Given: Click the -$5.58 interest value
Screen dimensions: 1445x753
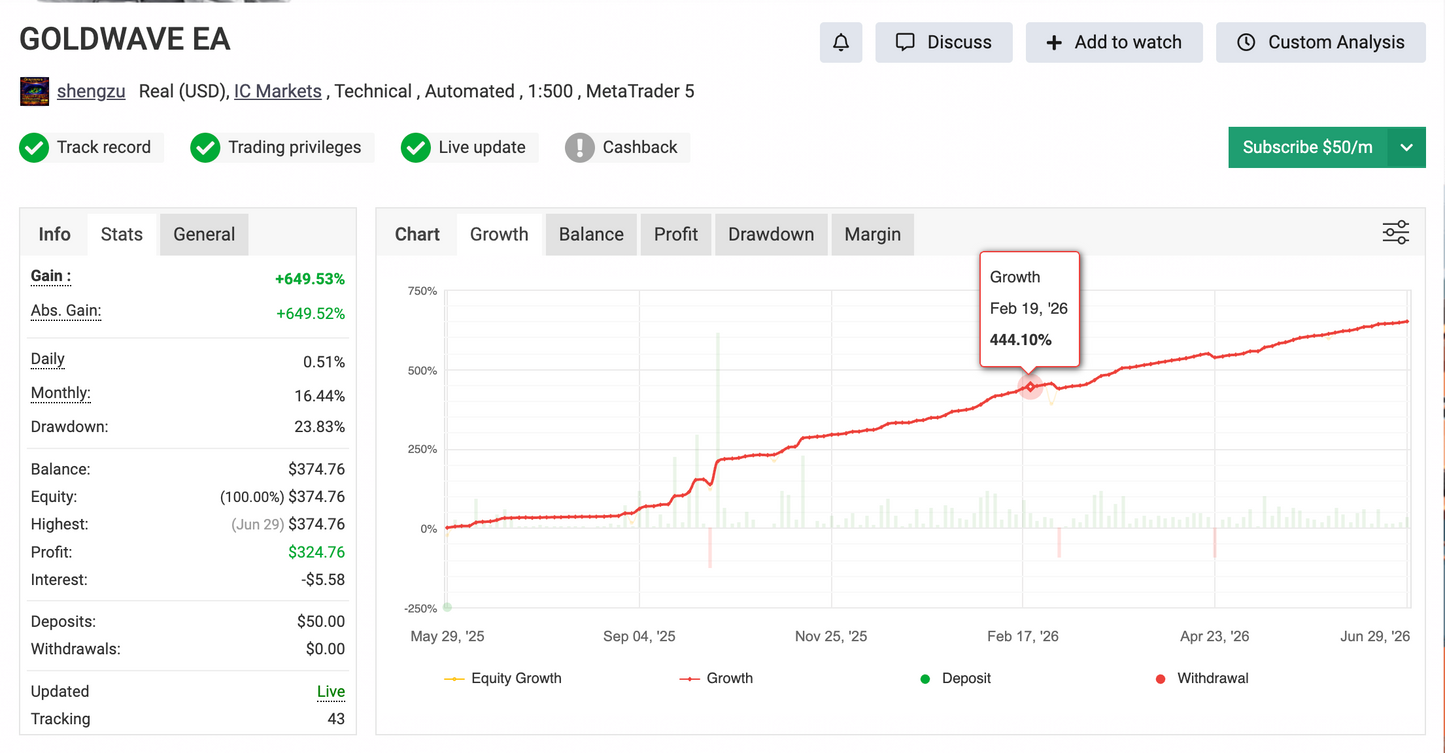Looking at the screenshot, I should pos(323,580).
